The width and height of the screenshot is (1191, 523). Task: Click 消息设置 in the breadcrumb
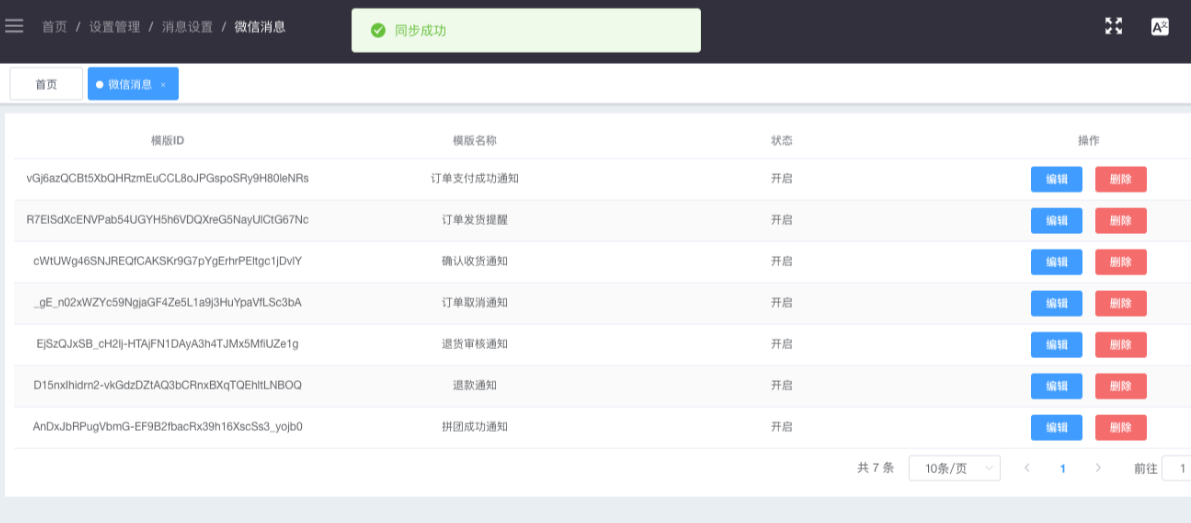click(x=187, y=27)
